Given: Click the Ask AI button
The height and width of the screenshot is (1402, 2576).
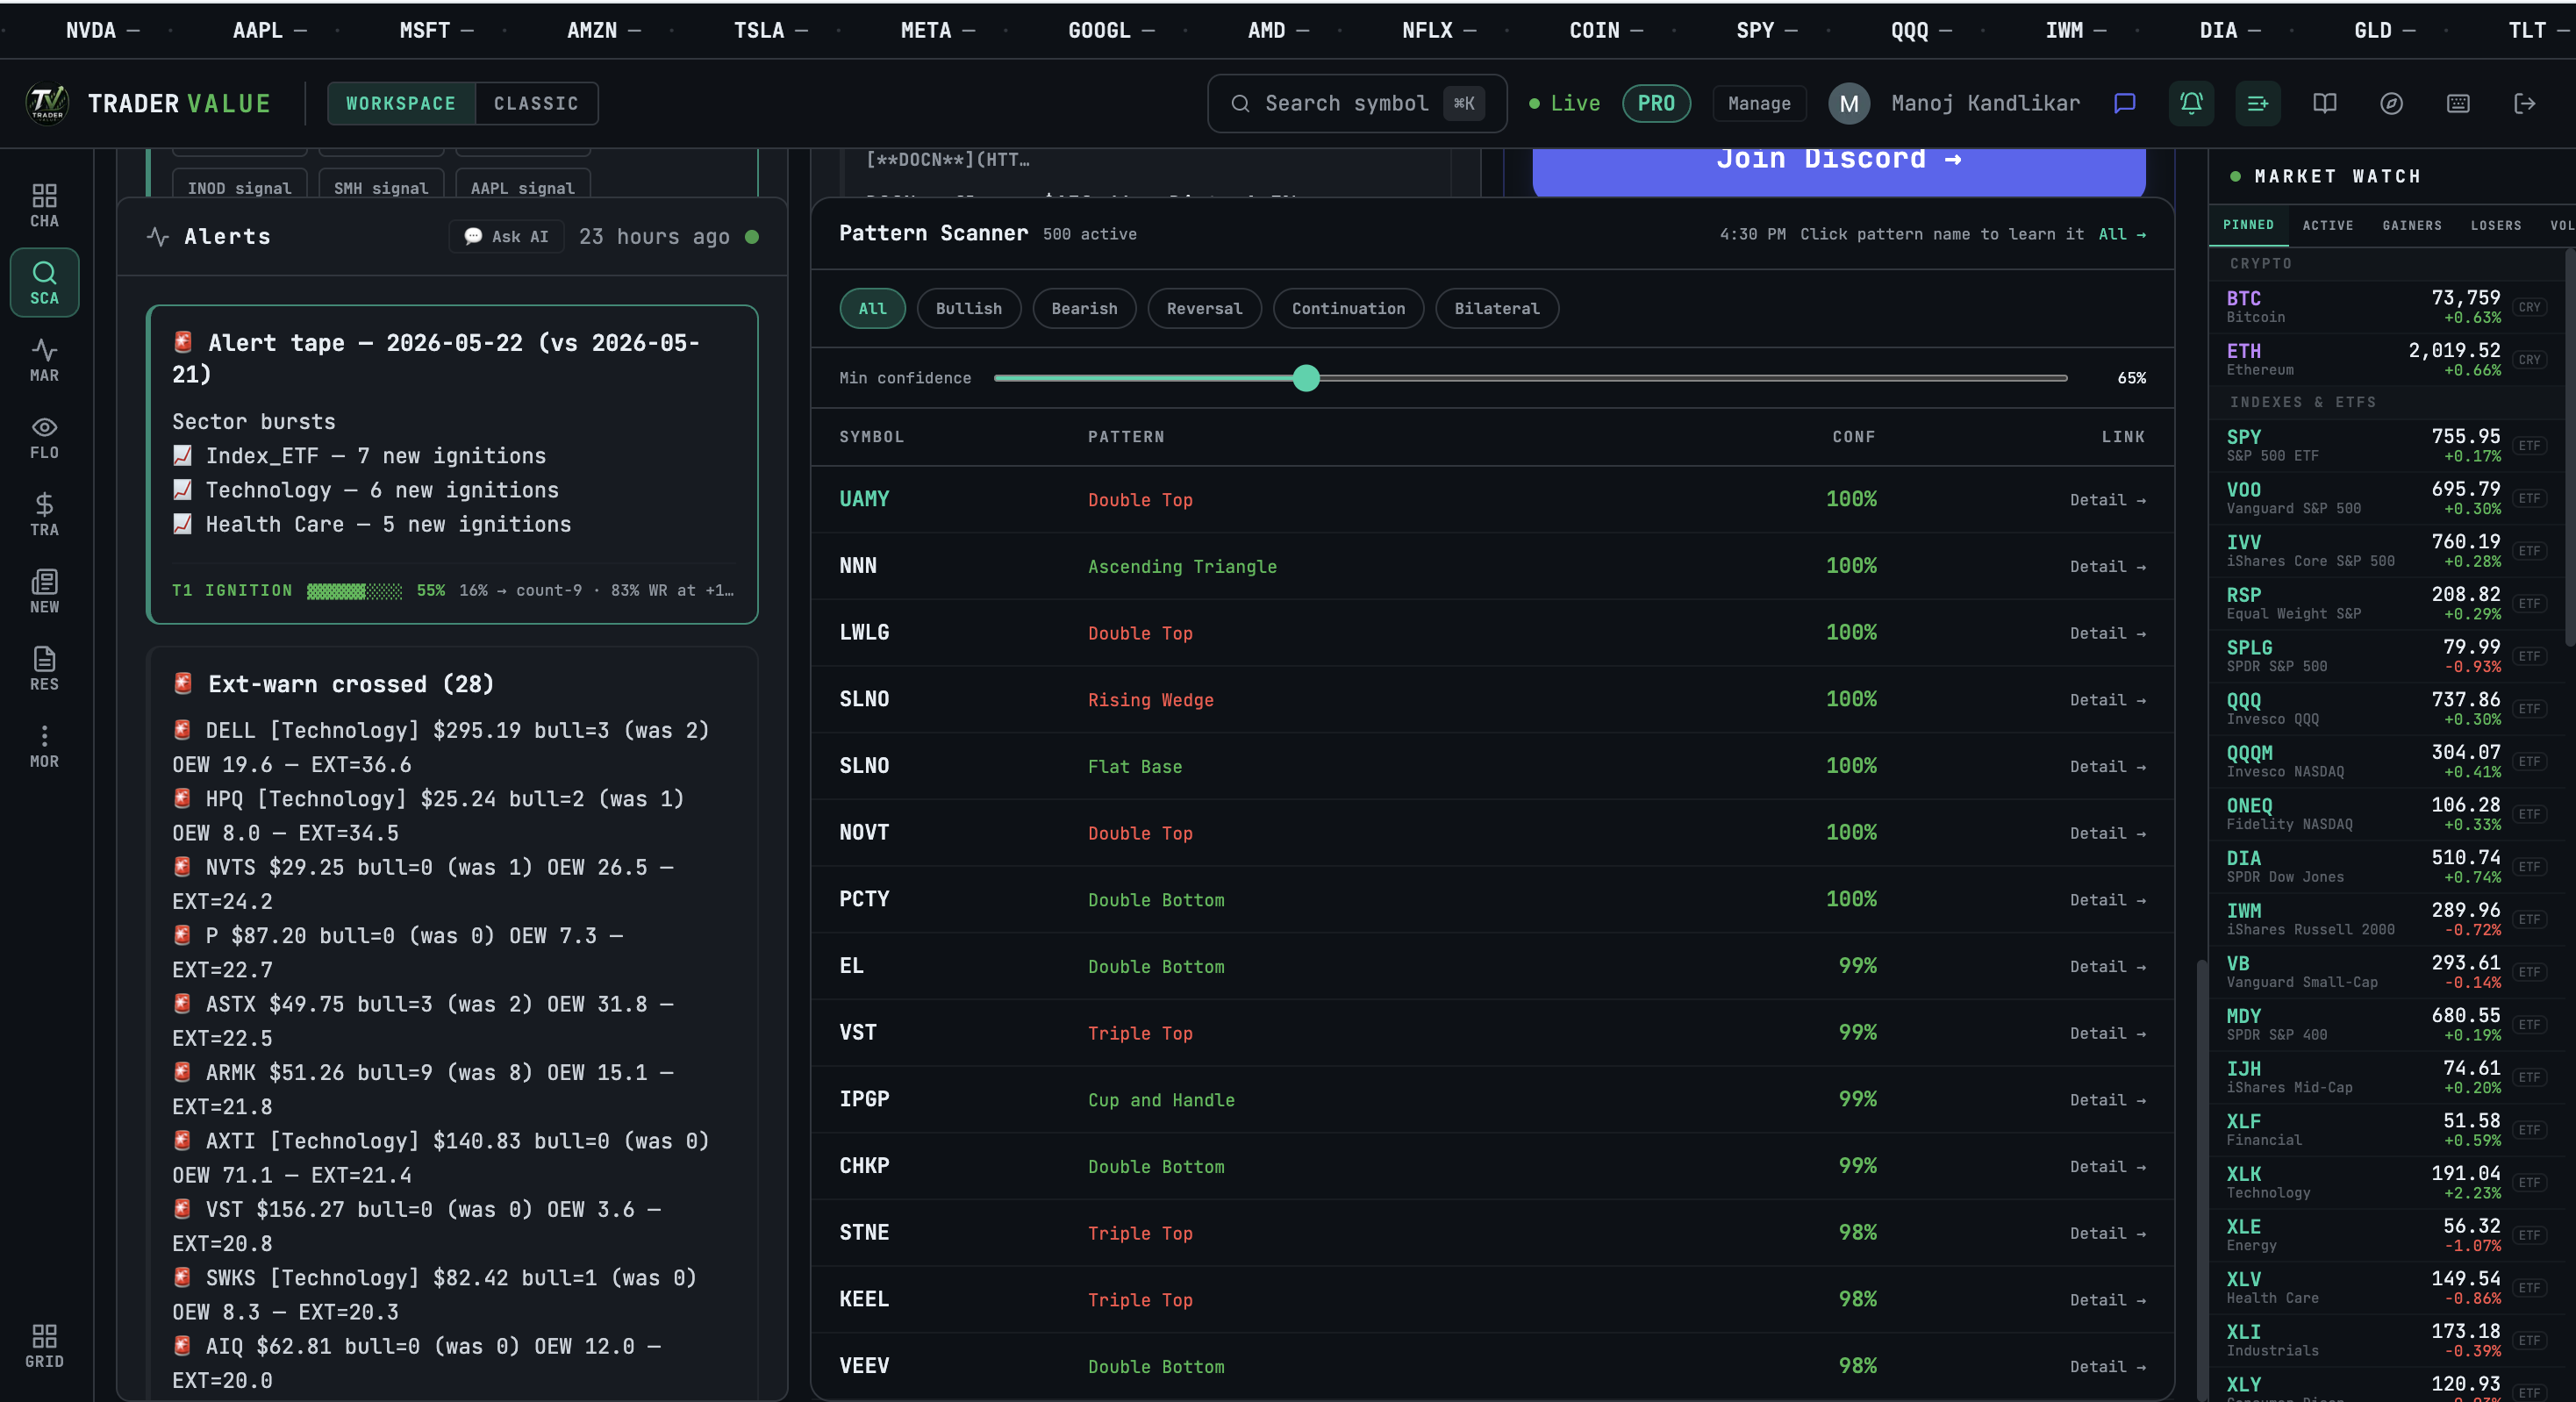Looking at the screenshot, I should (506, 236).
